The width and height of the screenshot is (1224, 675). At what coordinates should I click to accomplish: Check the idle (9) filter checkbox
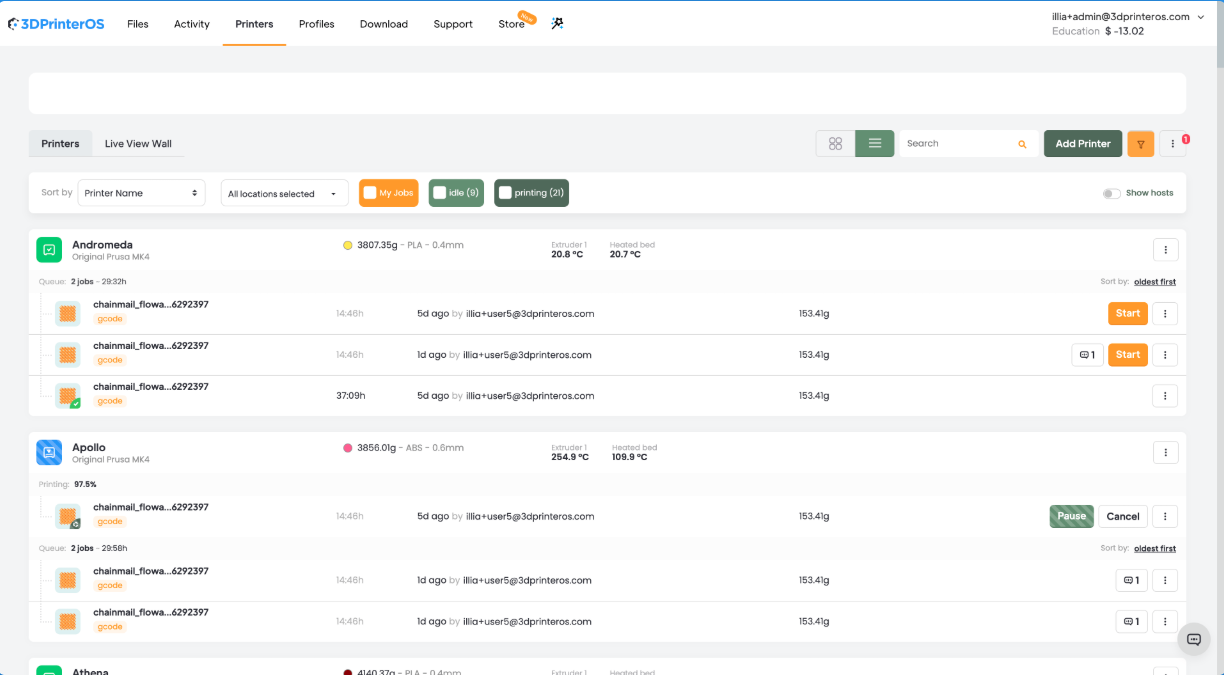pyautogui.click(x=439, y=193)
